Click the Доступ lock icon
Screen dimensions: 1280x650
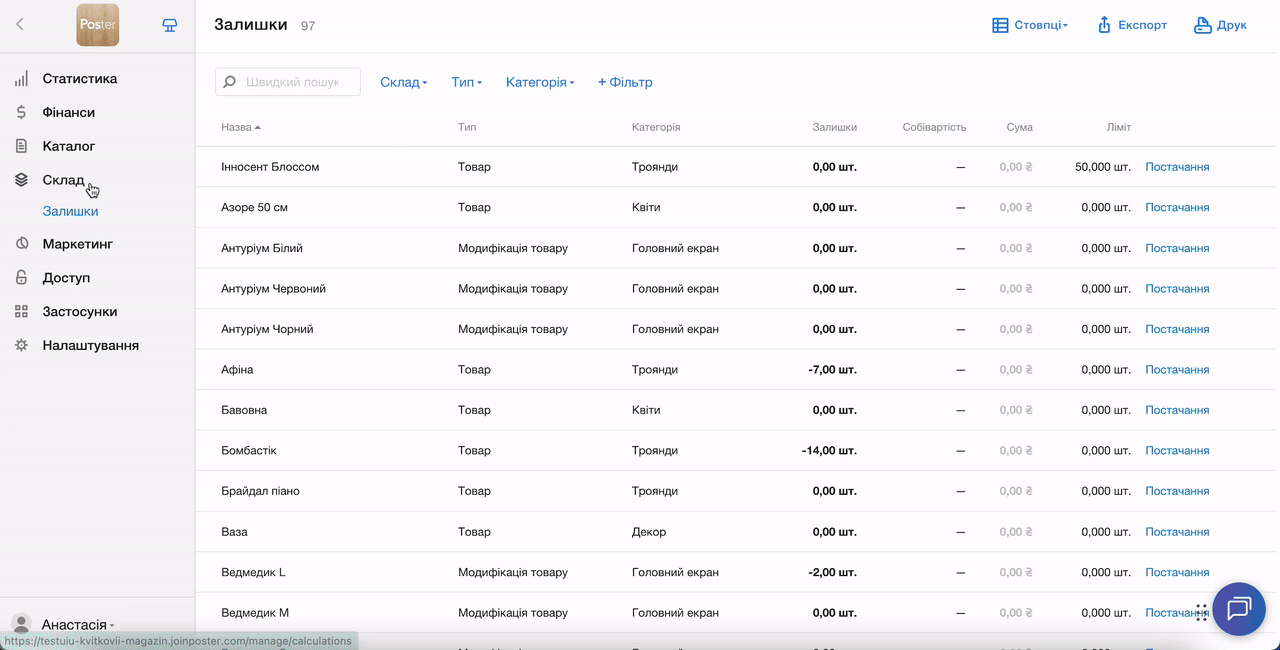(21, 278)
